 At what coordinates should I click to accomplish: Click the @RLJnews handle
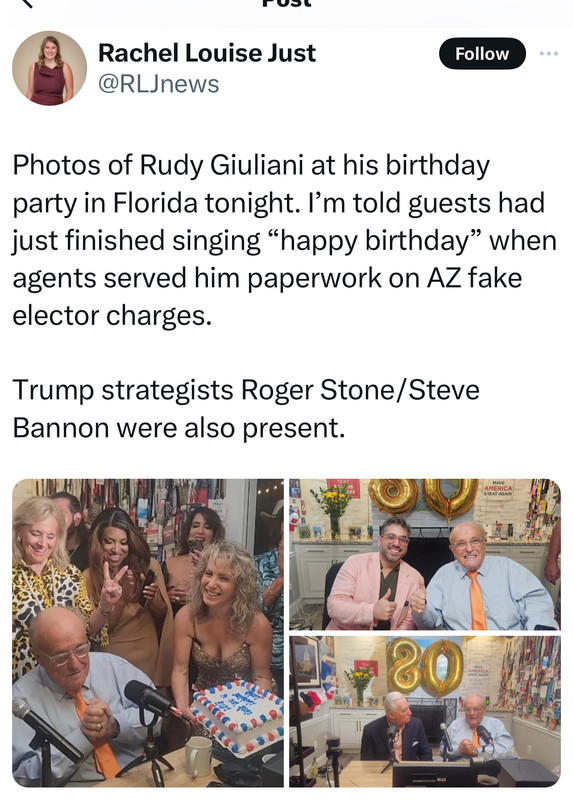pyautogui.click(x=158, y=84)
